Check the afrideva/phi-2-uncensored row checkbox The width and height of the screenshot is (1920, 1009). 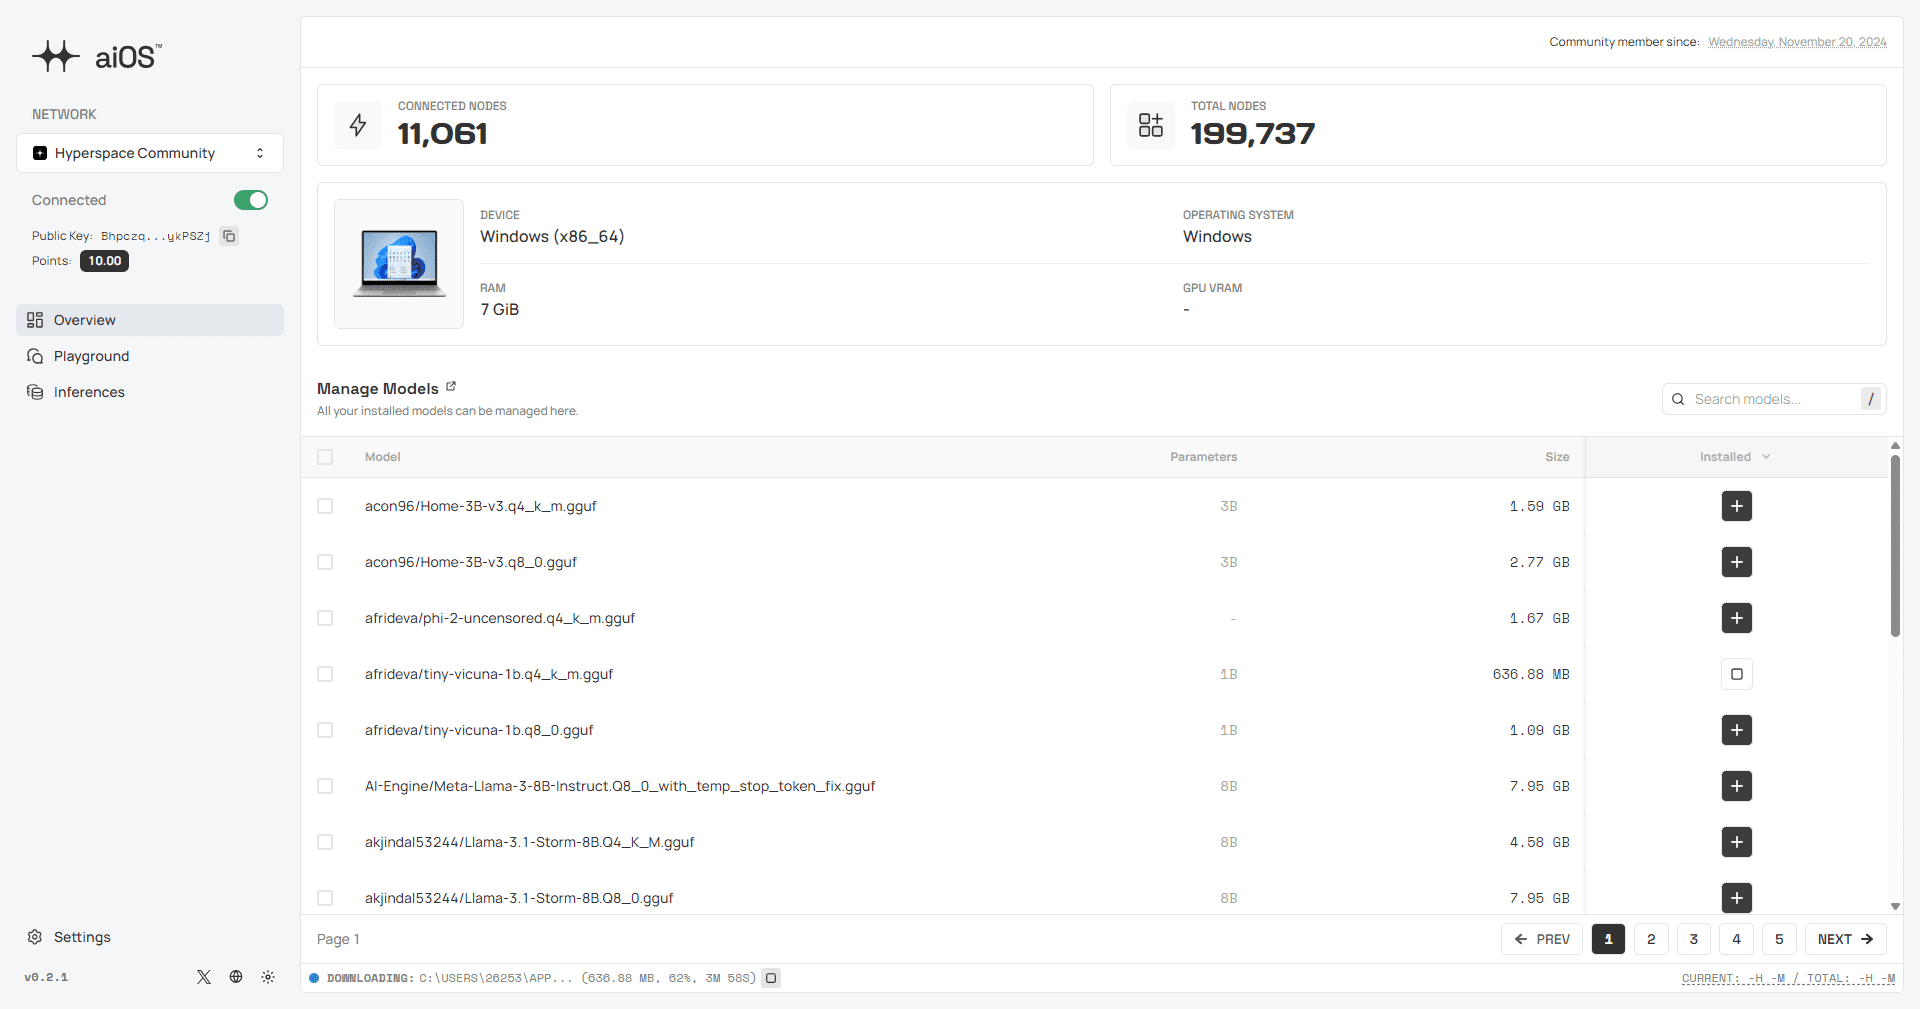[x=325, y=618]
